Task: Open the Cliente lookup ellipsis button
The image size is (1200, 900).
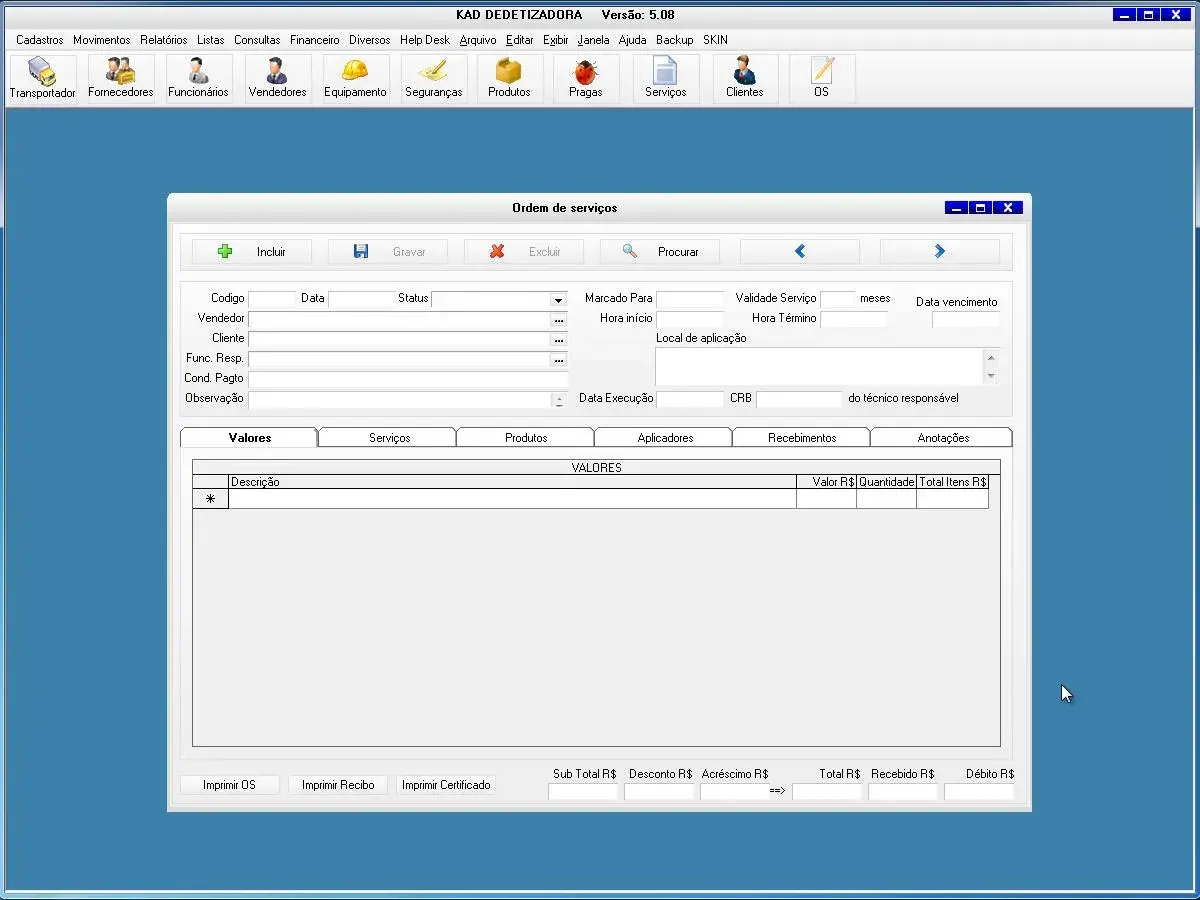Action: click(559, 339)
